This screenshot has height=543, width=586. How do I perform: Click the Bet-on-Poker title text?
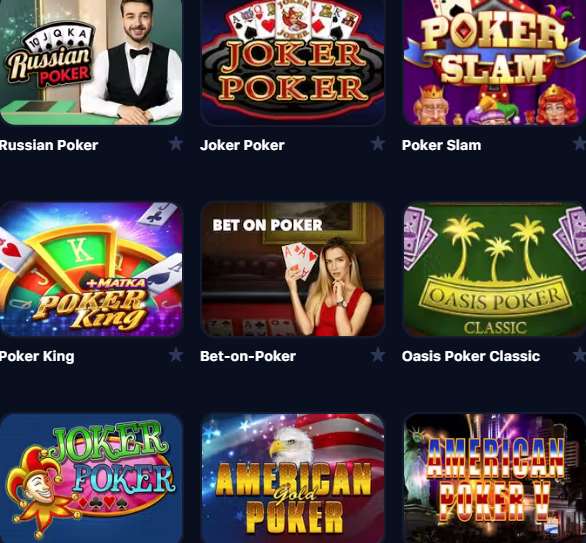pyautogui.click(x=248, y=356)
